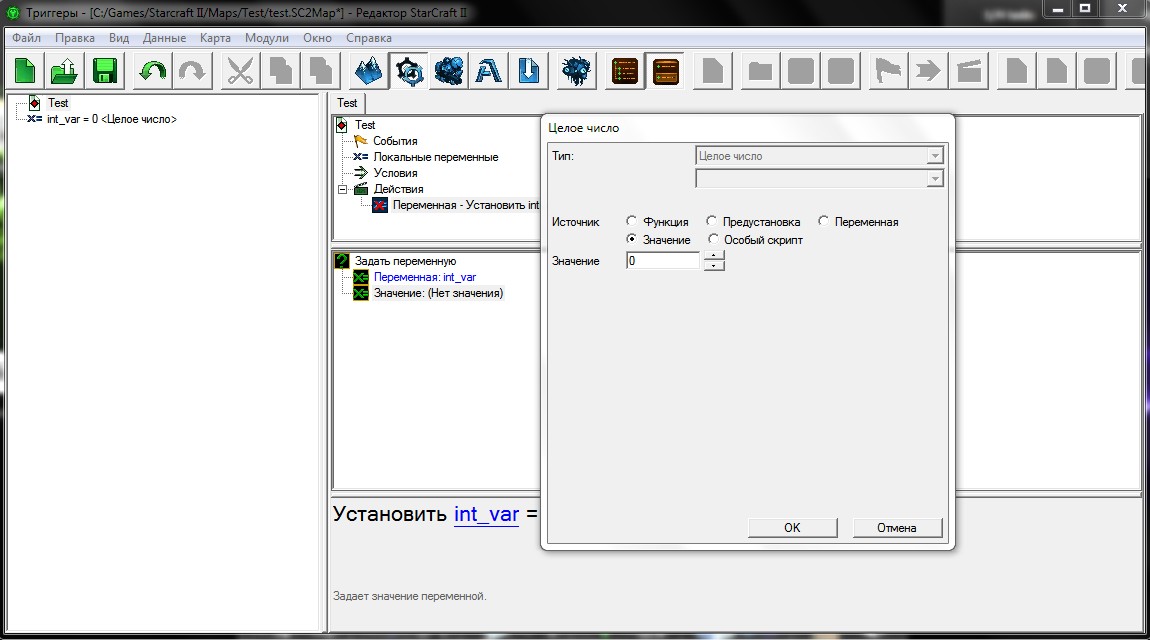Image resolution: width=1150 pixels, height=640 pixels.
Task: Click the Задает значение переменной description text
Action: [409, 596]
